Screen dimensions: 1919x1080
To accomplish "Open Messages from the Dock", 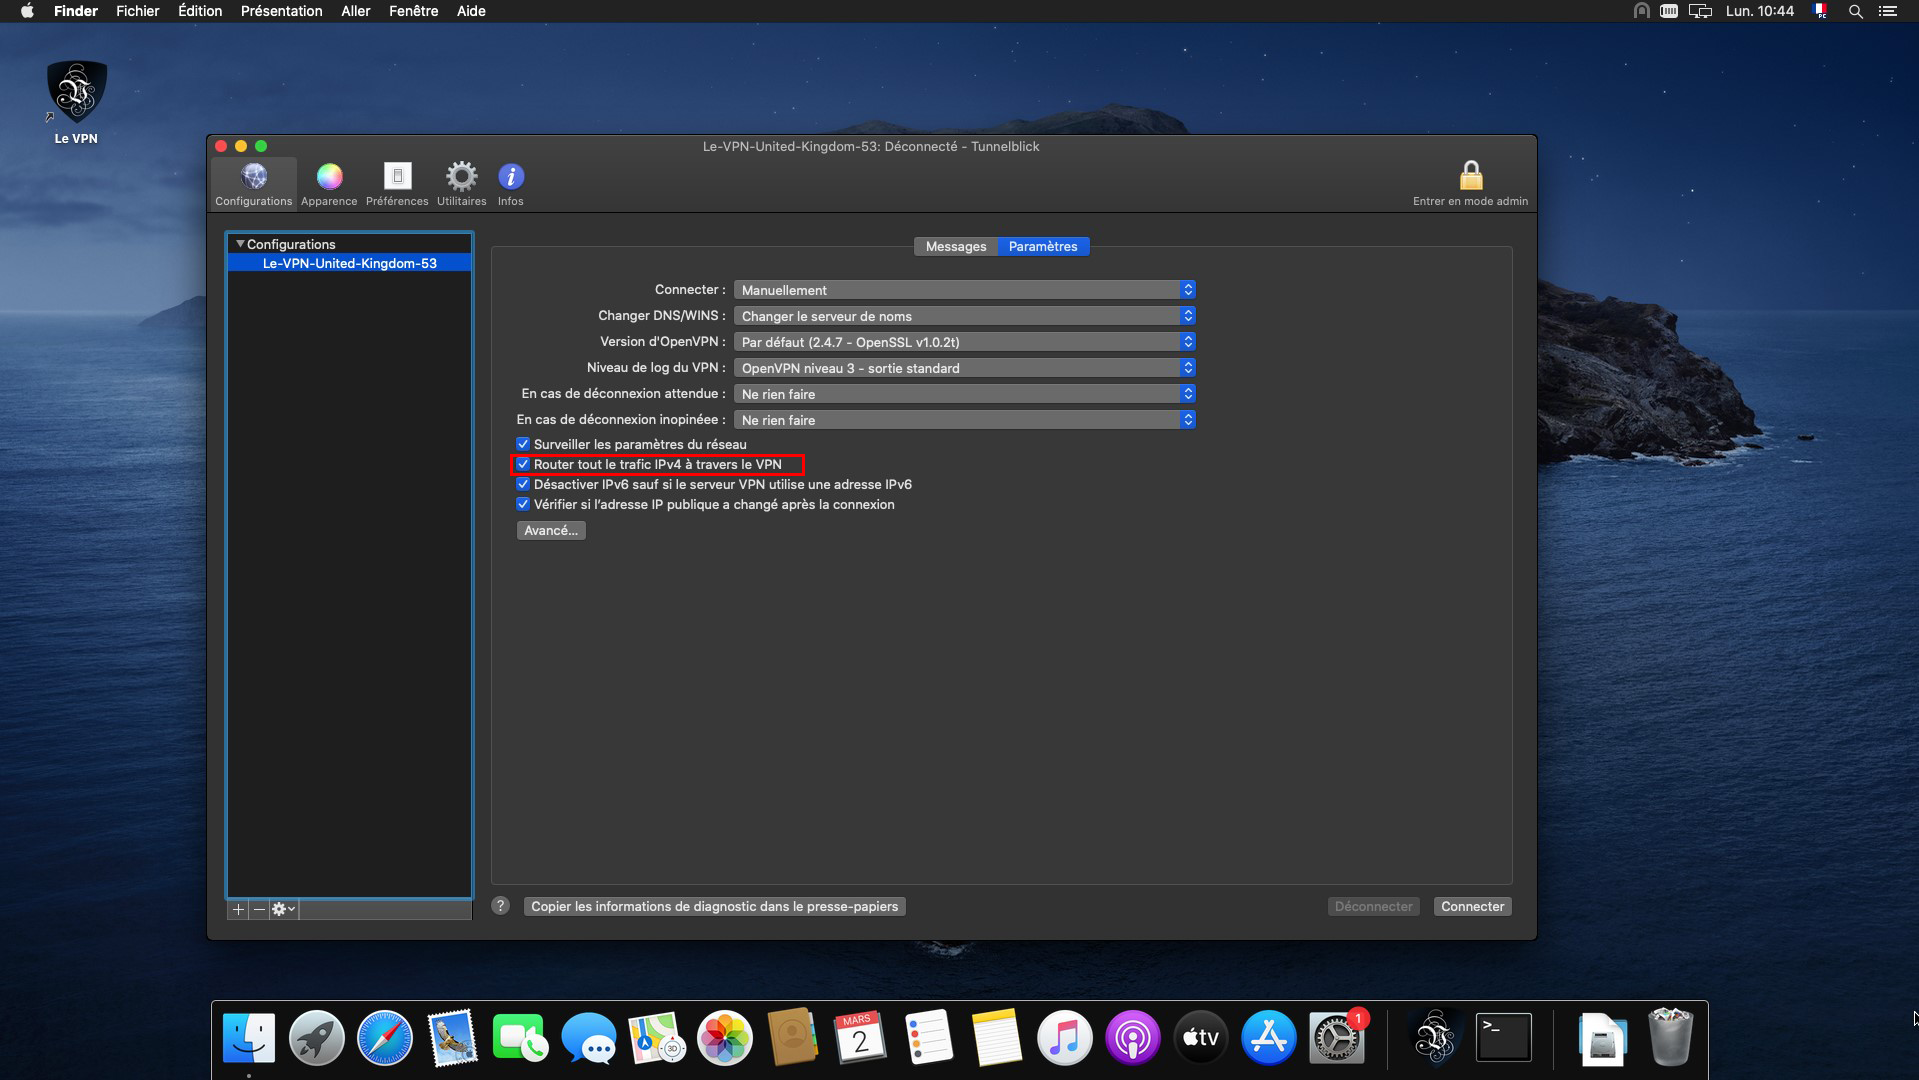I will [589, 1038].
